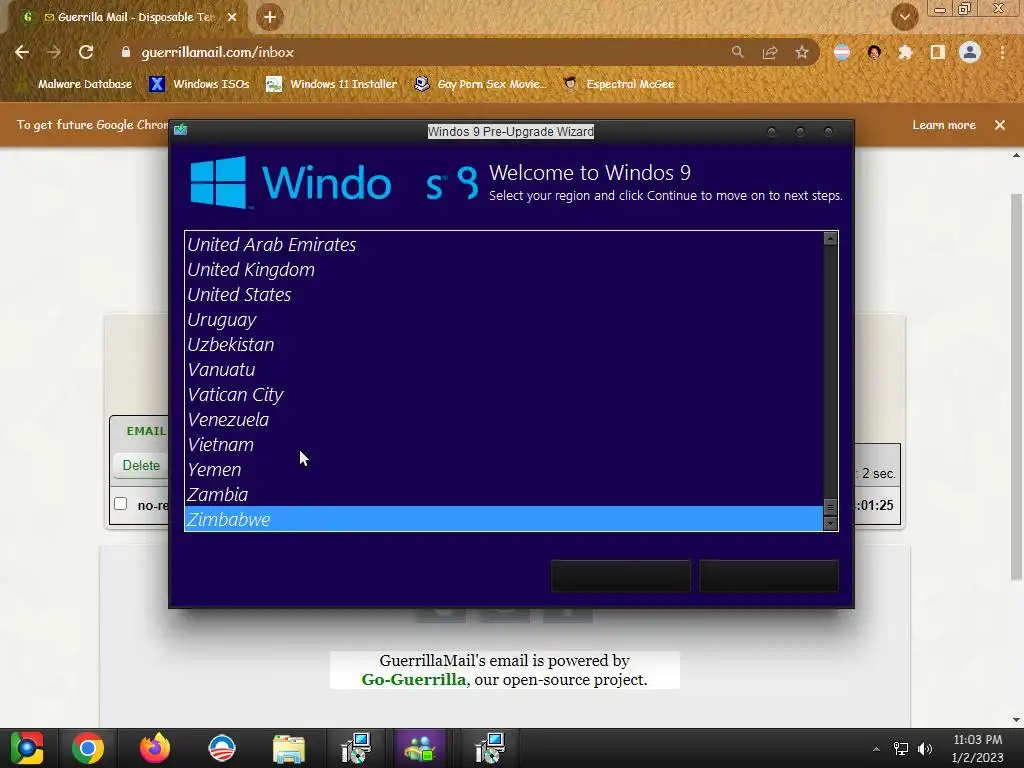Click the wizard title bar app icon
The width and height of the screenshot is (1024, 768).
coord(181,130)
